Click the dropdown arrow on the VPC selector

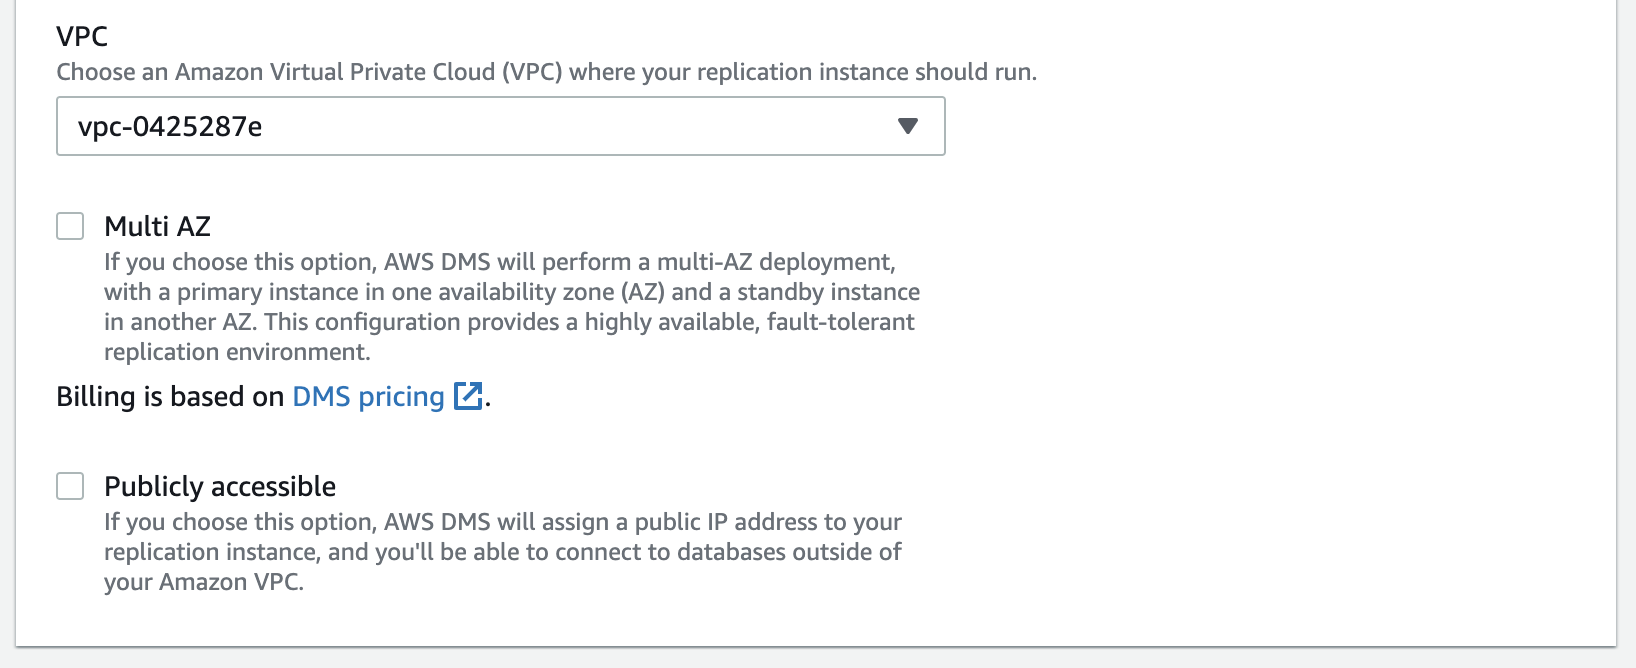906,126
